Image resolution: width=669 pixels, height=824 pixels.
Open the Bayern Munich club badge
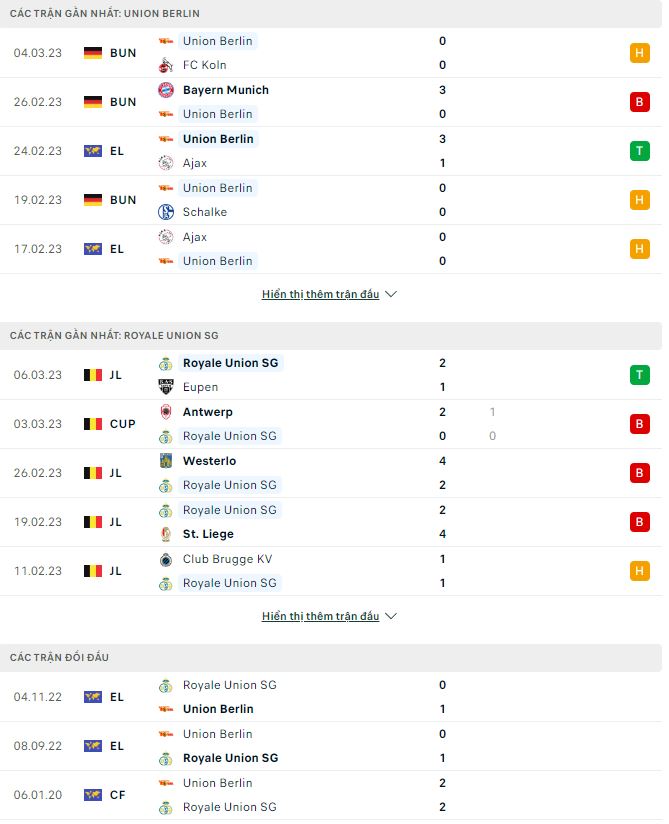tap(166, 90)
